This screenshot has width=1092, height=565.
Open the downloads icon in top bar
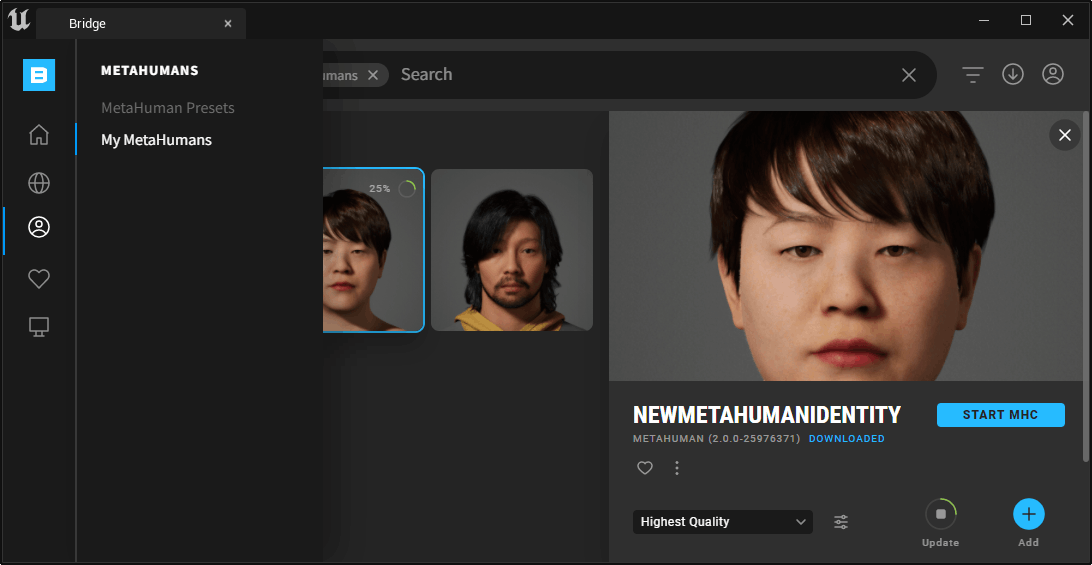click(x=1013, y=74)
